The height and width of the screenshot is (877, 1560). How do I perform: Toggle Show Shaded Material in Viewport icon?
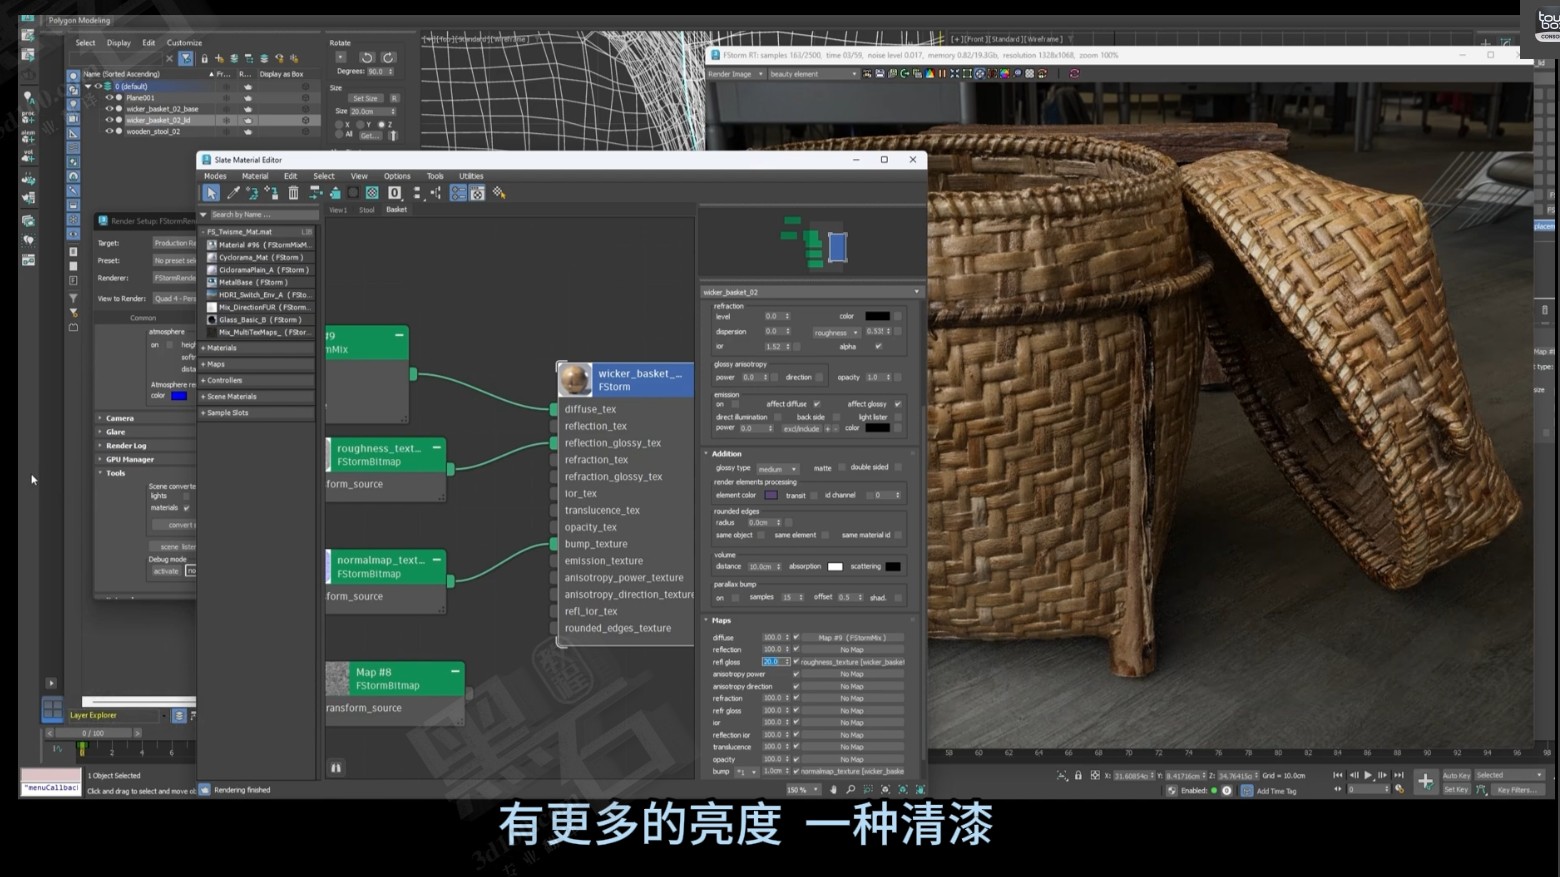click(372, 193)
